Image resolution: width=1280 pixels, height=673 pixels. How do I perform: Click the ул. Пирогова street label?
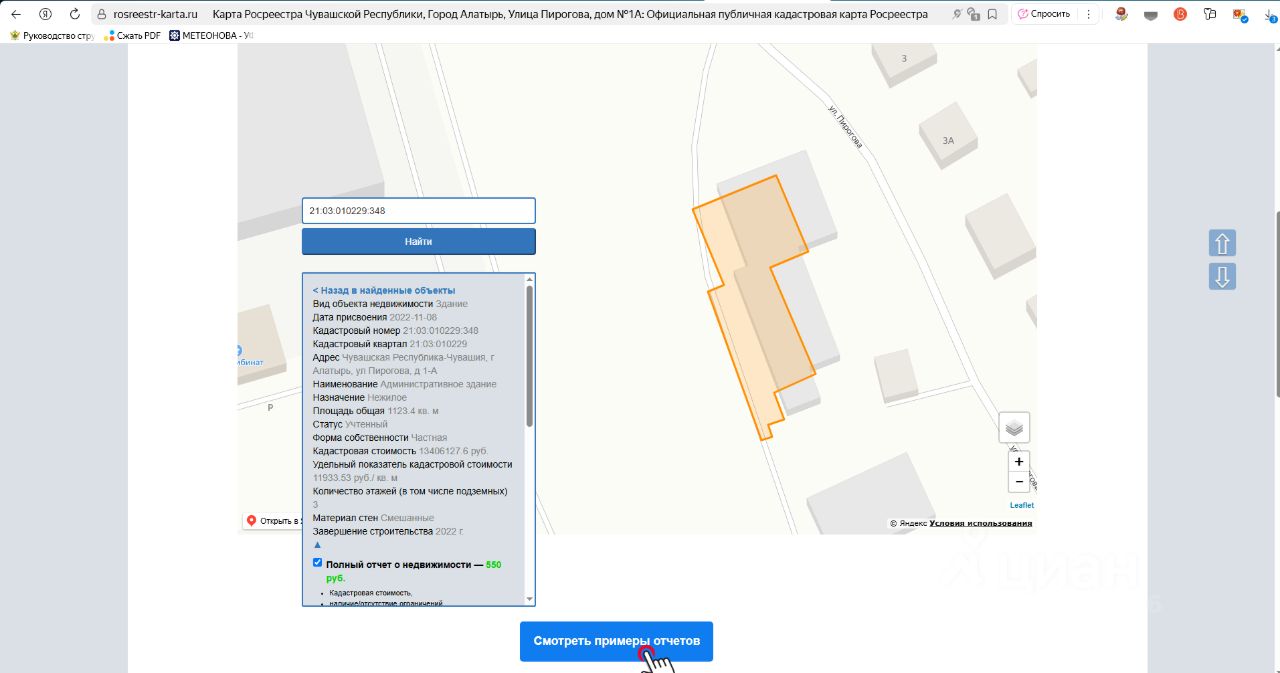[x=845, y=126]
